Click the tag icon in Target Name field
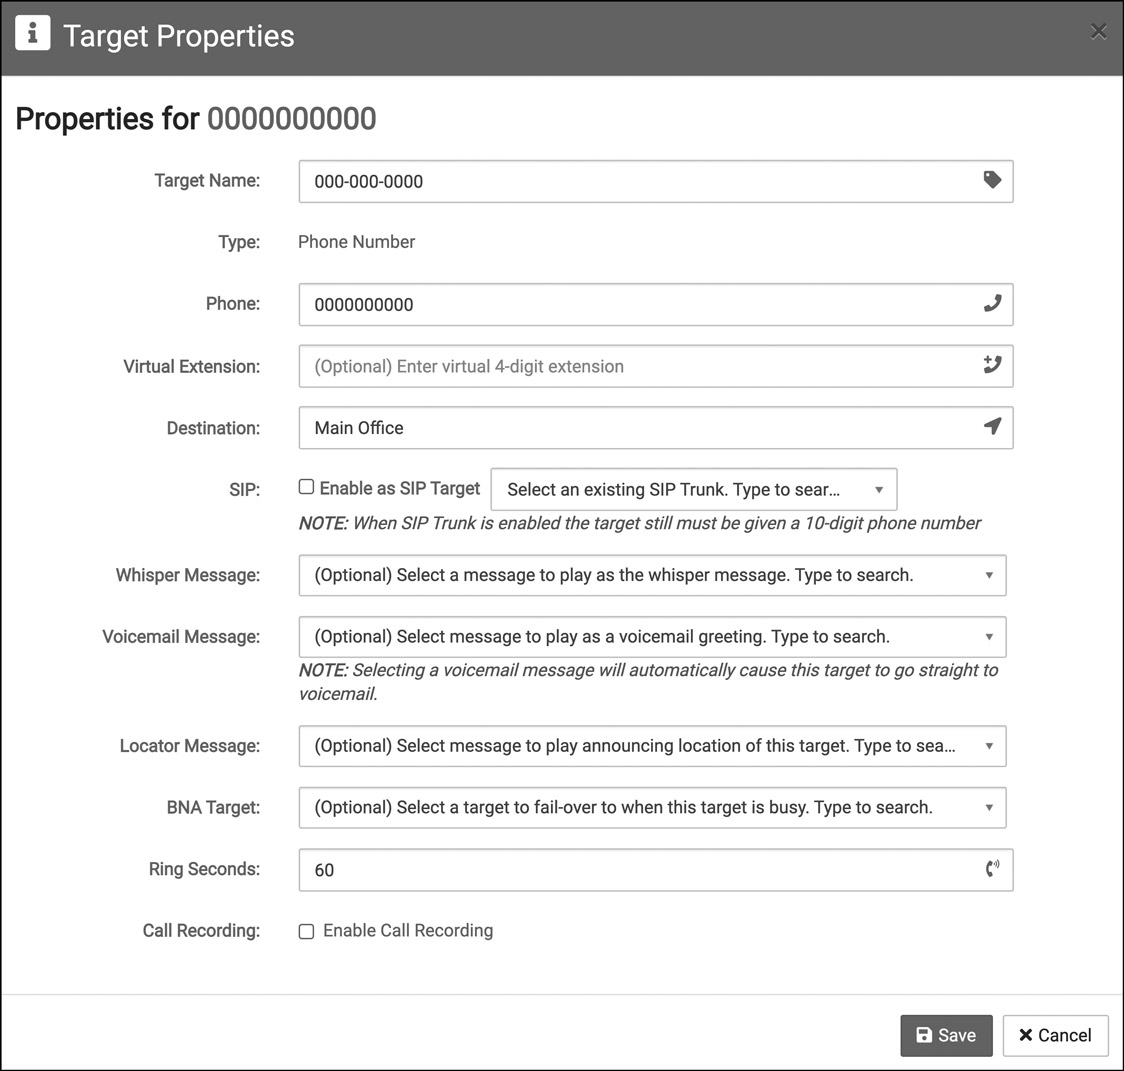 click(993, 181)
